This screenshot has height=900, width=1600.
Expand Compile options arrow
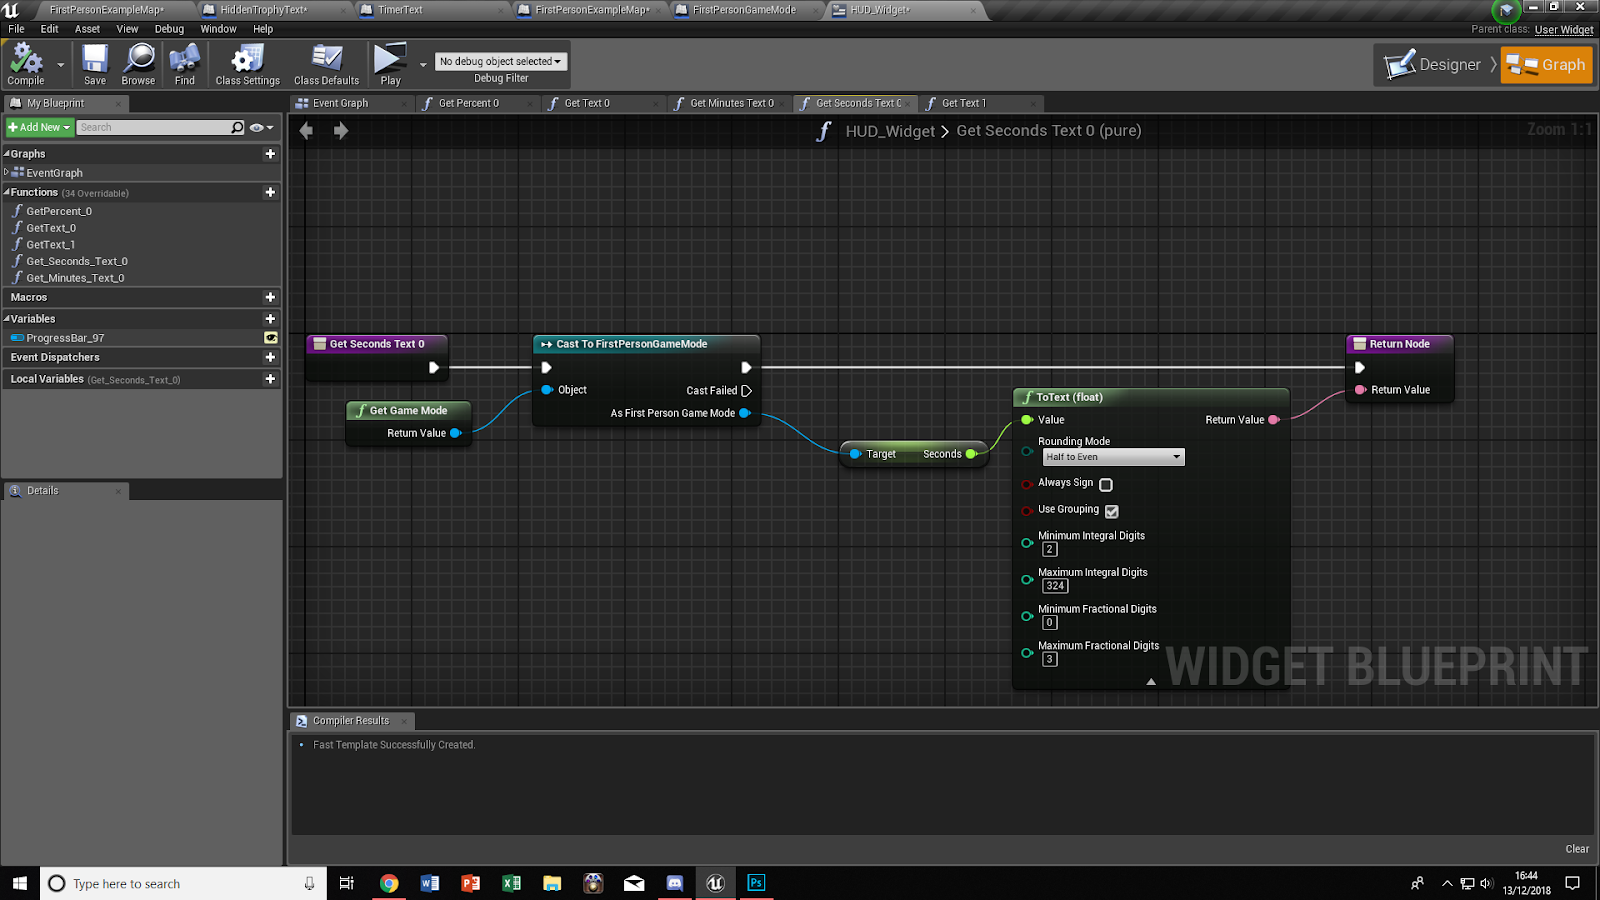[x=61, y=65]
